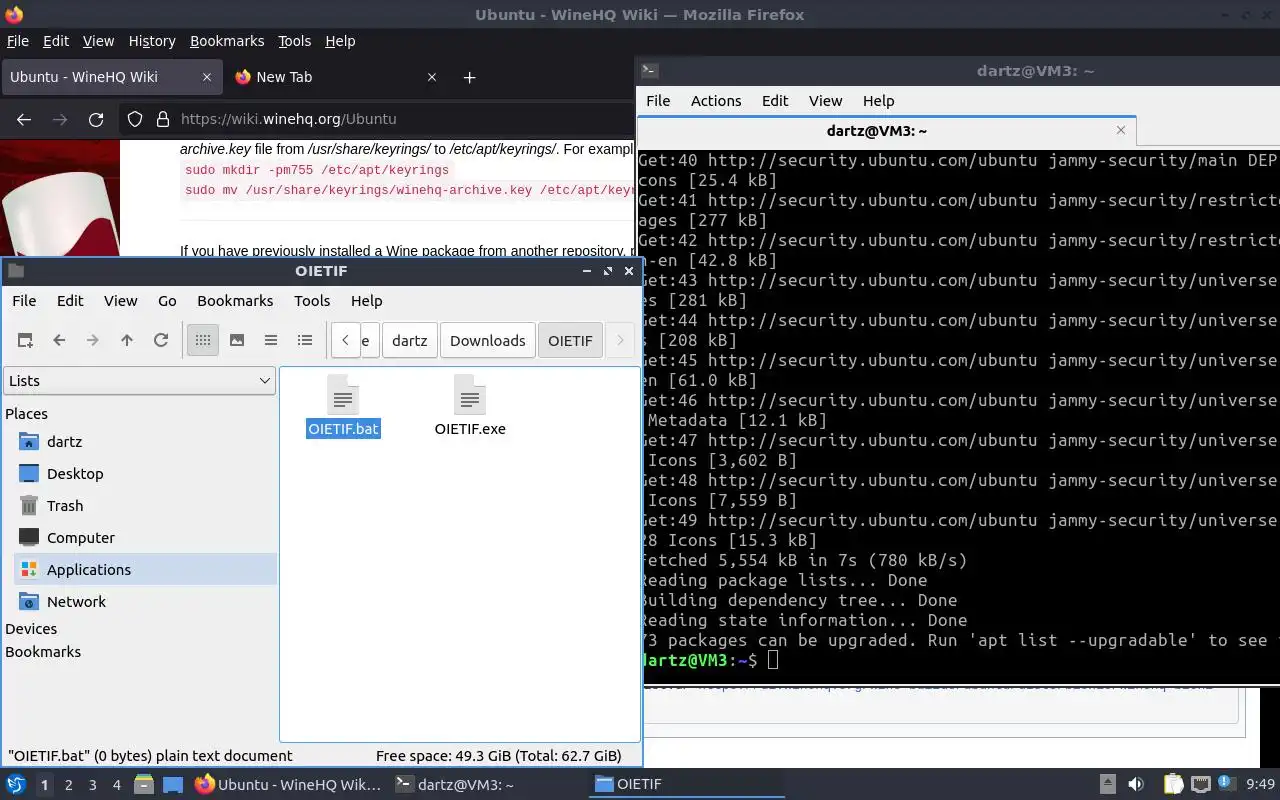The width and height of the screenshot is (1280, 800).
Task: Click the tracking protection shield icon
Action: point(135,119)
